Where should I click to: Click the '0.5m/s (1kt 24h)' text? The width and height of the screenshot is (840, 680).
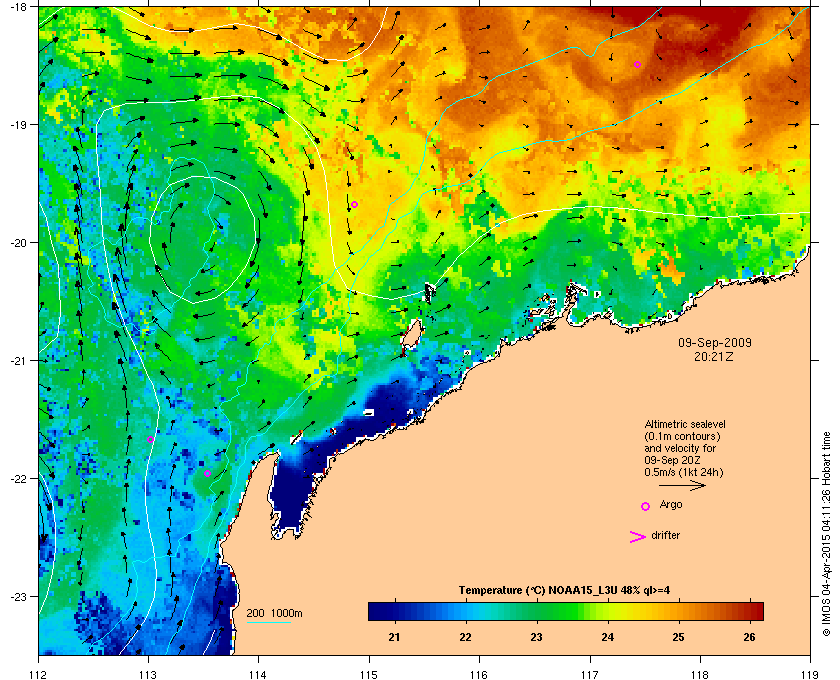pyautogui.click(x=684, y=473)
